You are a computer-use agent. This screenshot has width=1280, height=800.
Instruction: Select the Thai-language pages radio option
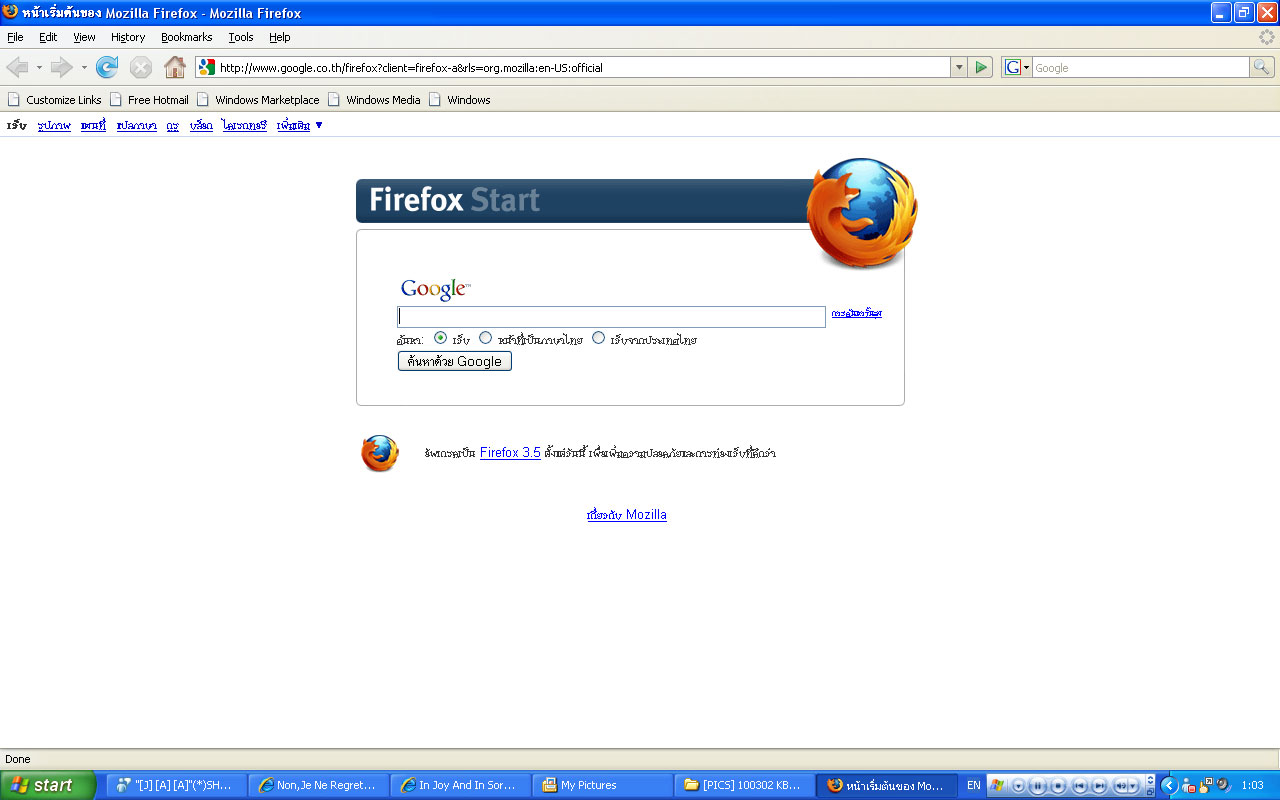(485, 338)
